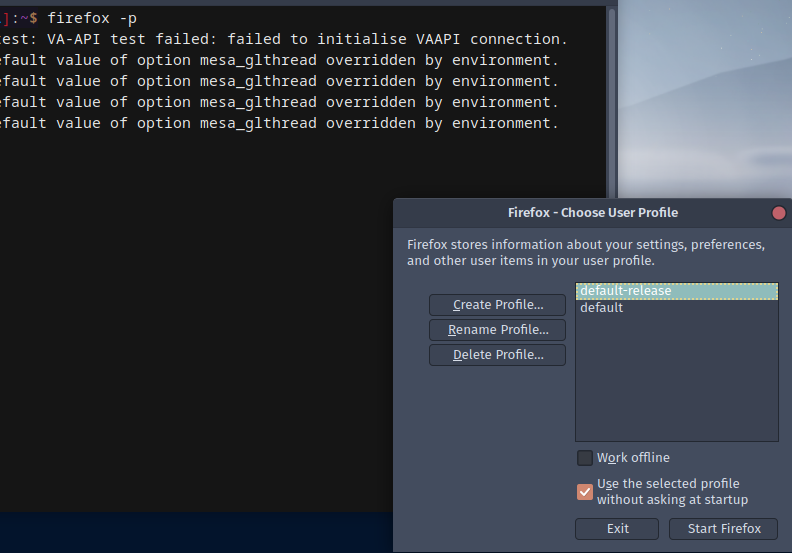Close the Choose User Profile dialog
The width and height of the screenshot is (792, 553).
pos(778,213)
